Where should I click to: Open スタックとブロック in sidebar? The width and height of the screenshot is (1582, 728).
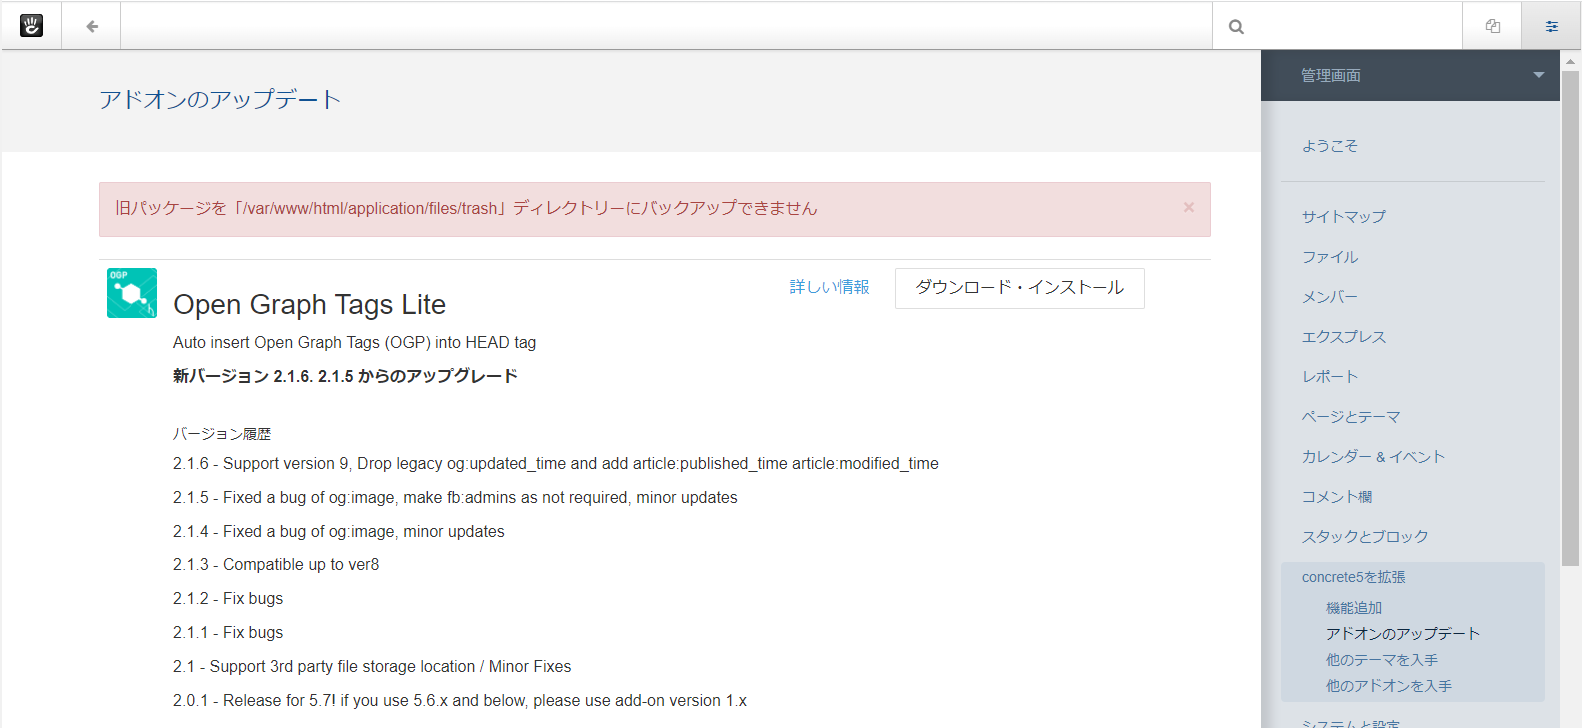pyautogui.click(x=1364, y=537)
